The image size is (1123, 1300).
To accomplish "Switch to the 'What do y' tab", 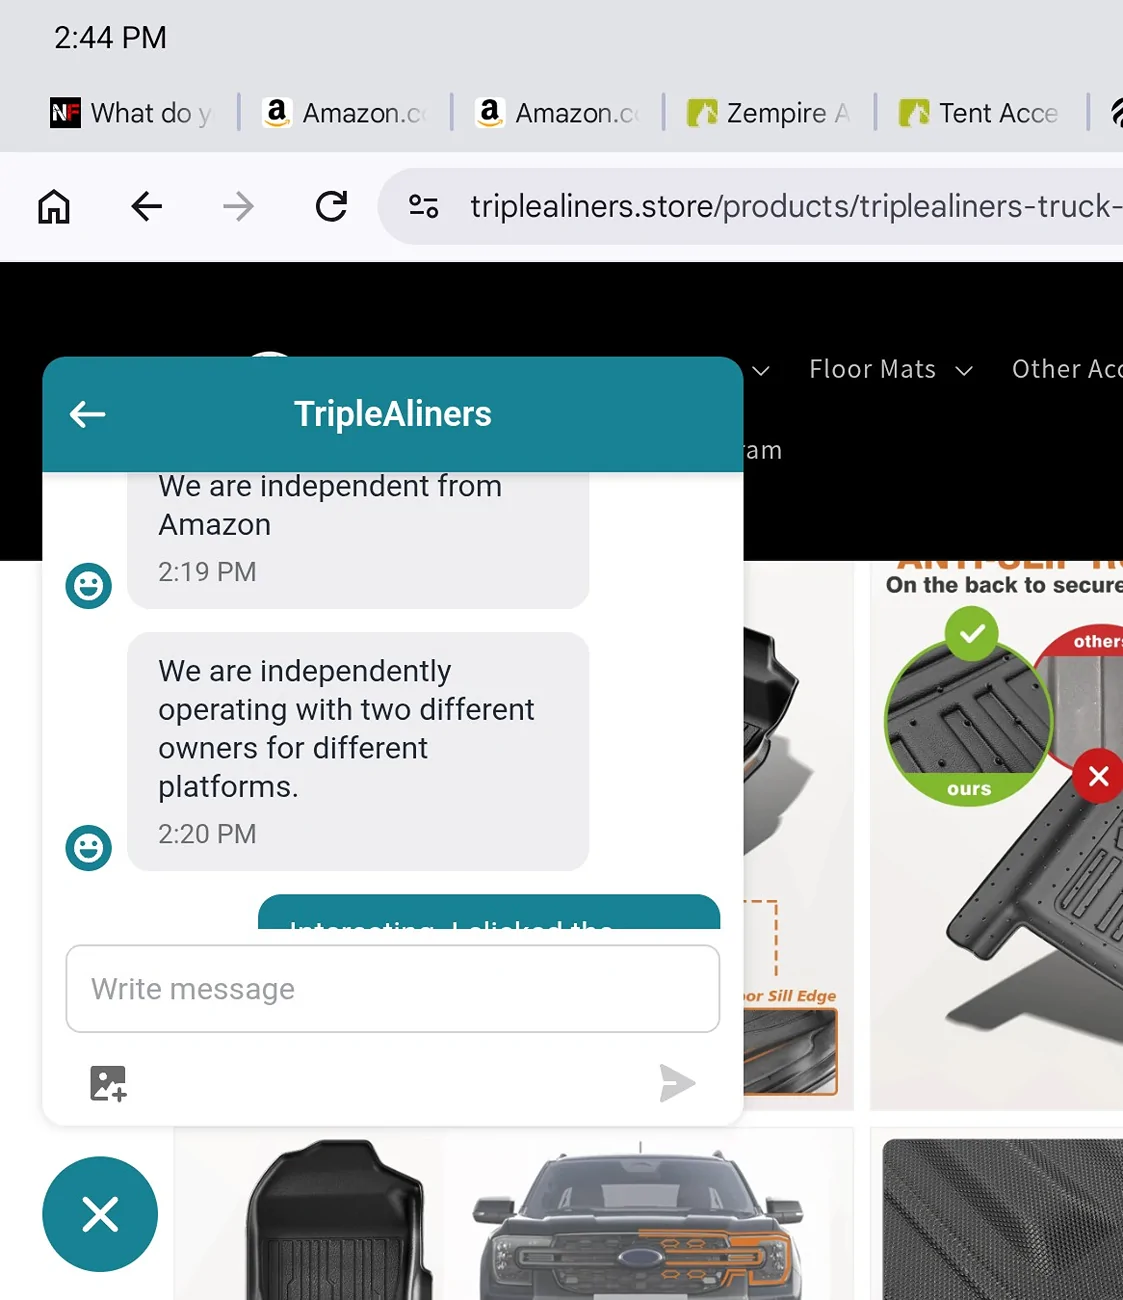I will (x=134, y=113).
